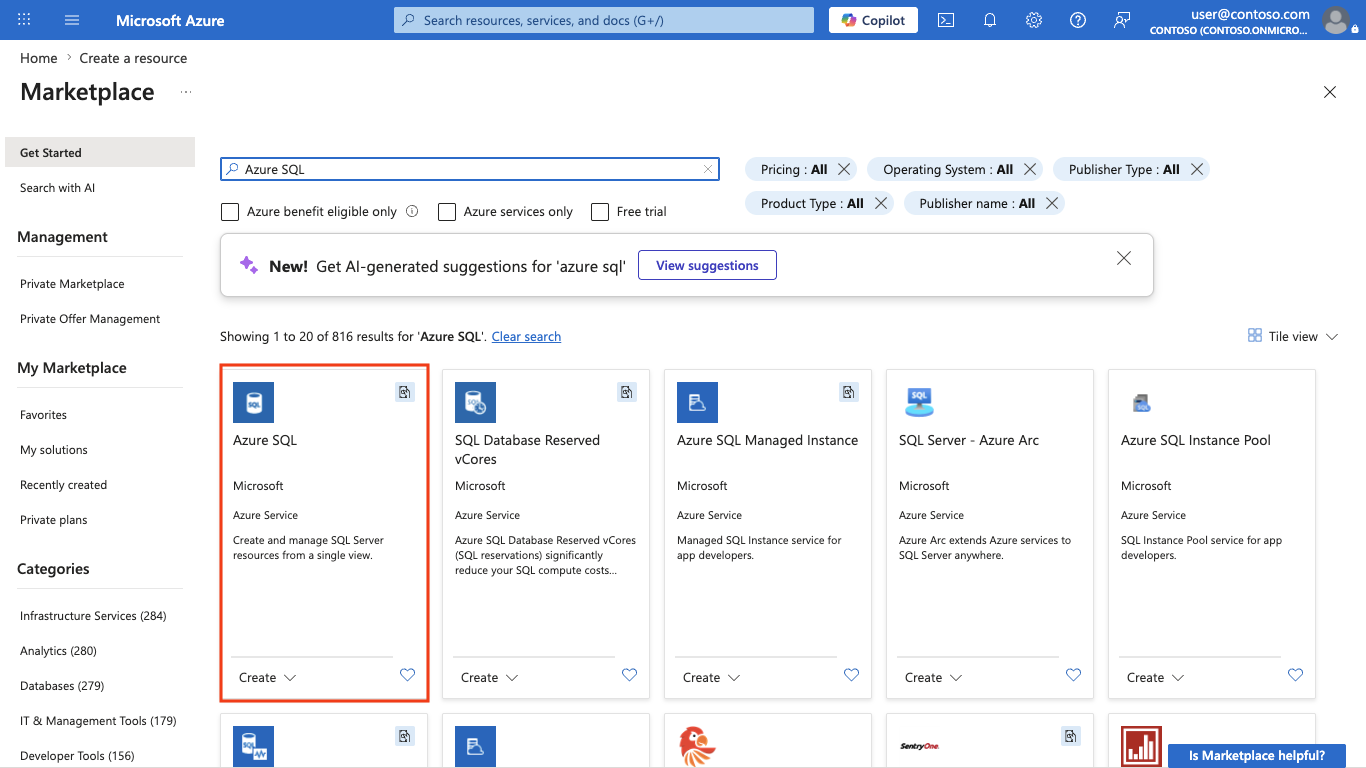Select Get Started in sidebar
Screen dimensions: 1366x768
(x=100, y=152)
